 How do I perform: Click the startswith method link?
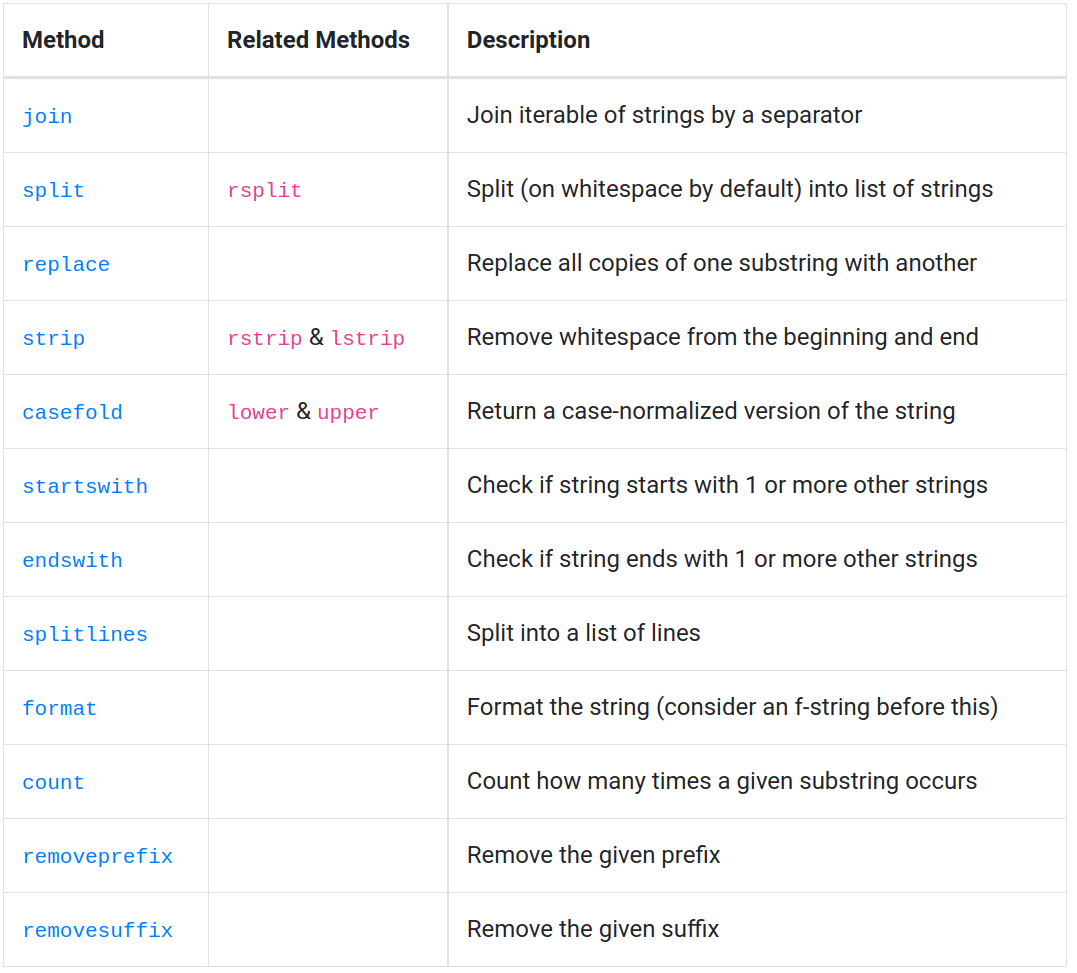(x=85, y=486)
